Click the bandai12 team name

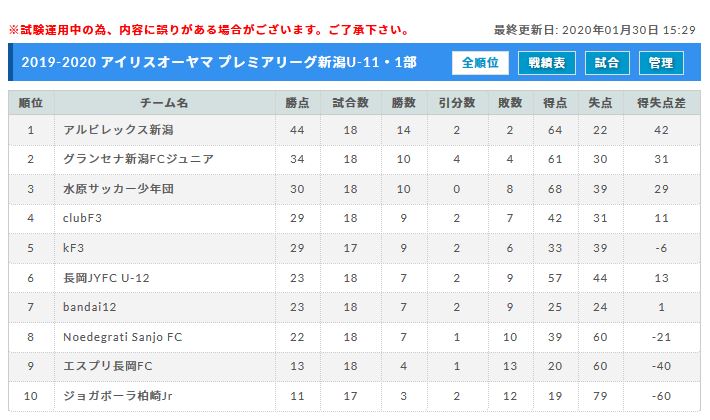(x=91, y=307)
